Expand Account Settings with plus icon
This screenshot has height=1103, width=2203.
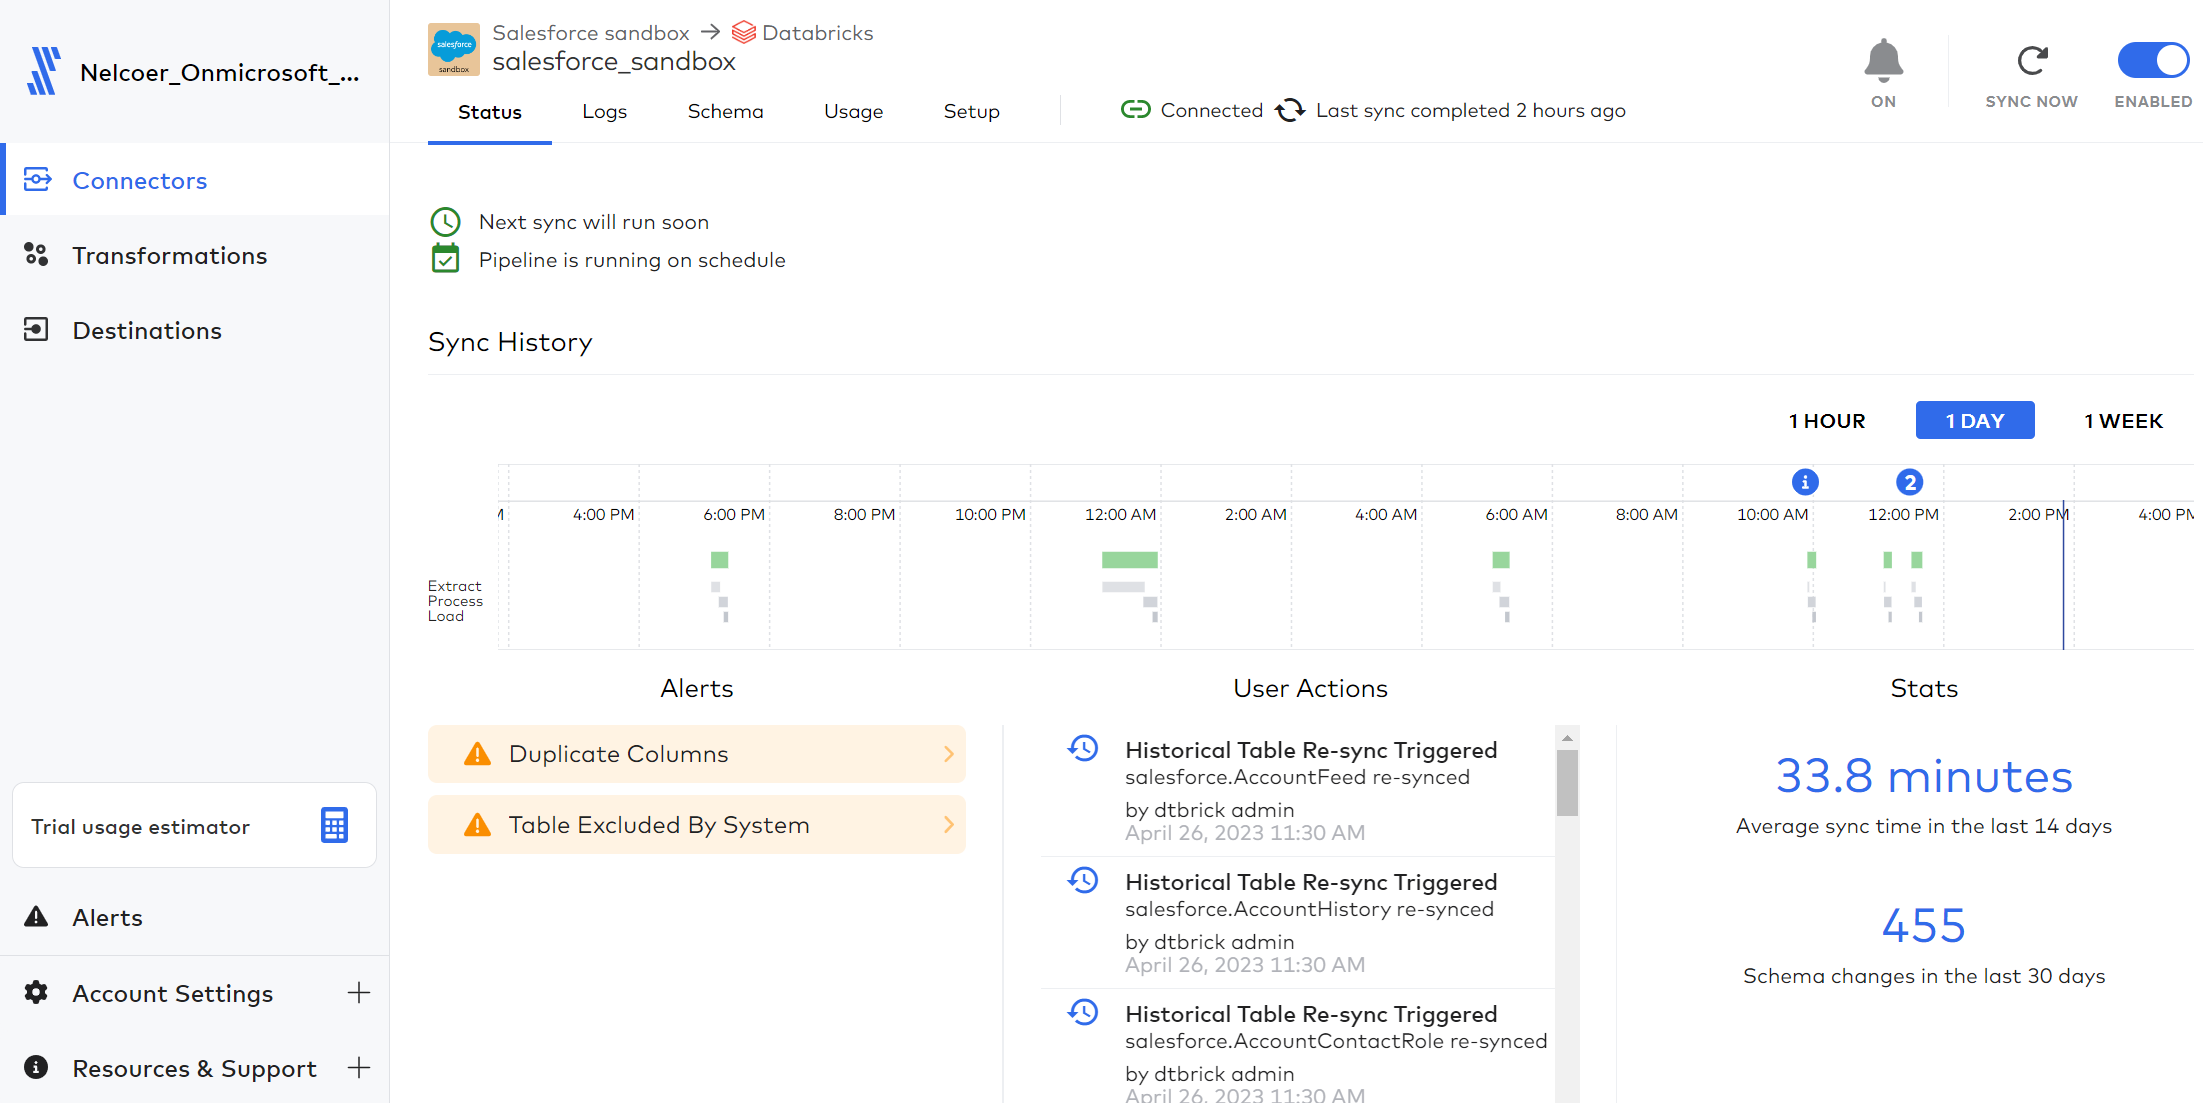(358, 993)
